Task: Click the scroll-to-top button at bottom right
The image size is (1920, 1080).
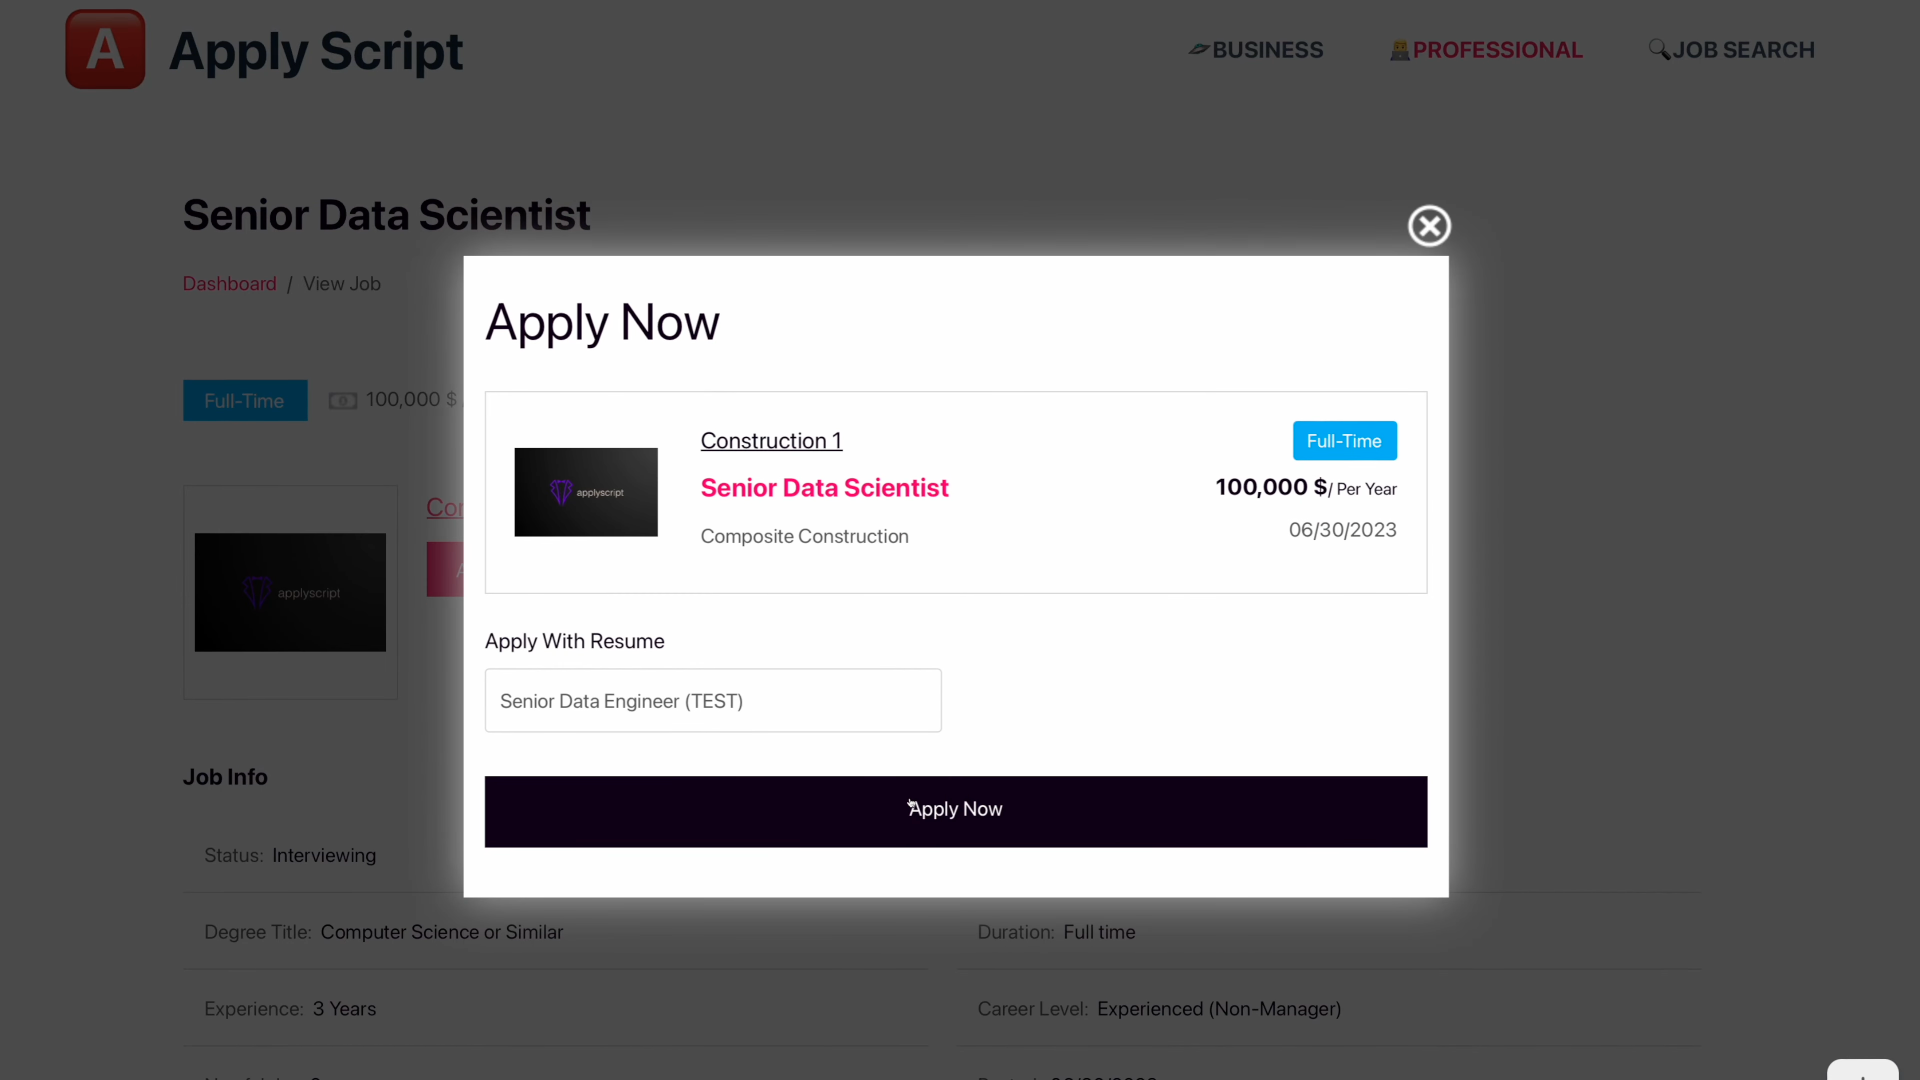Action: [1862, 1070]
